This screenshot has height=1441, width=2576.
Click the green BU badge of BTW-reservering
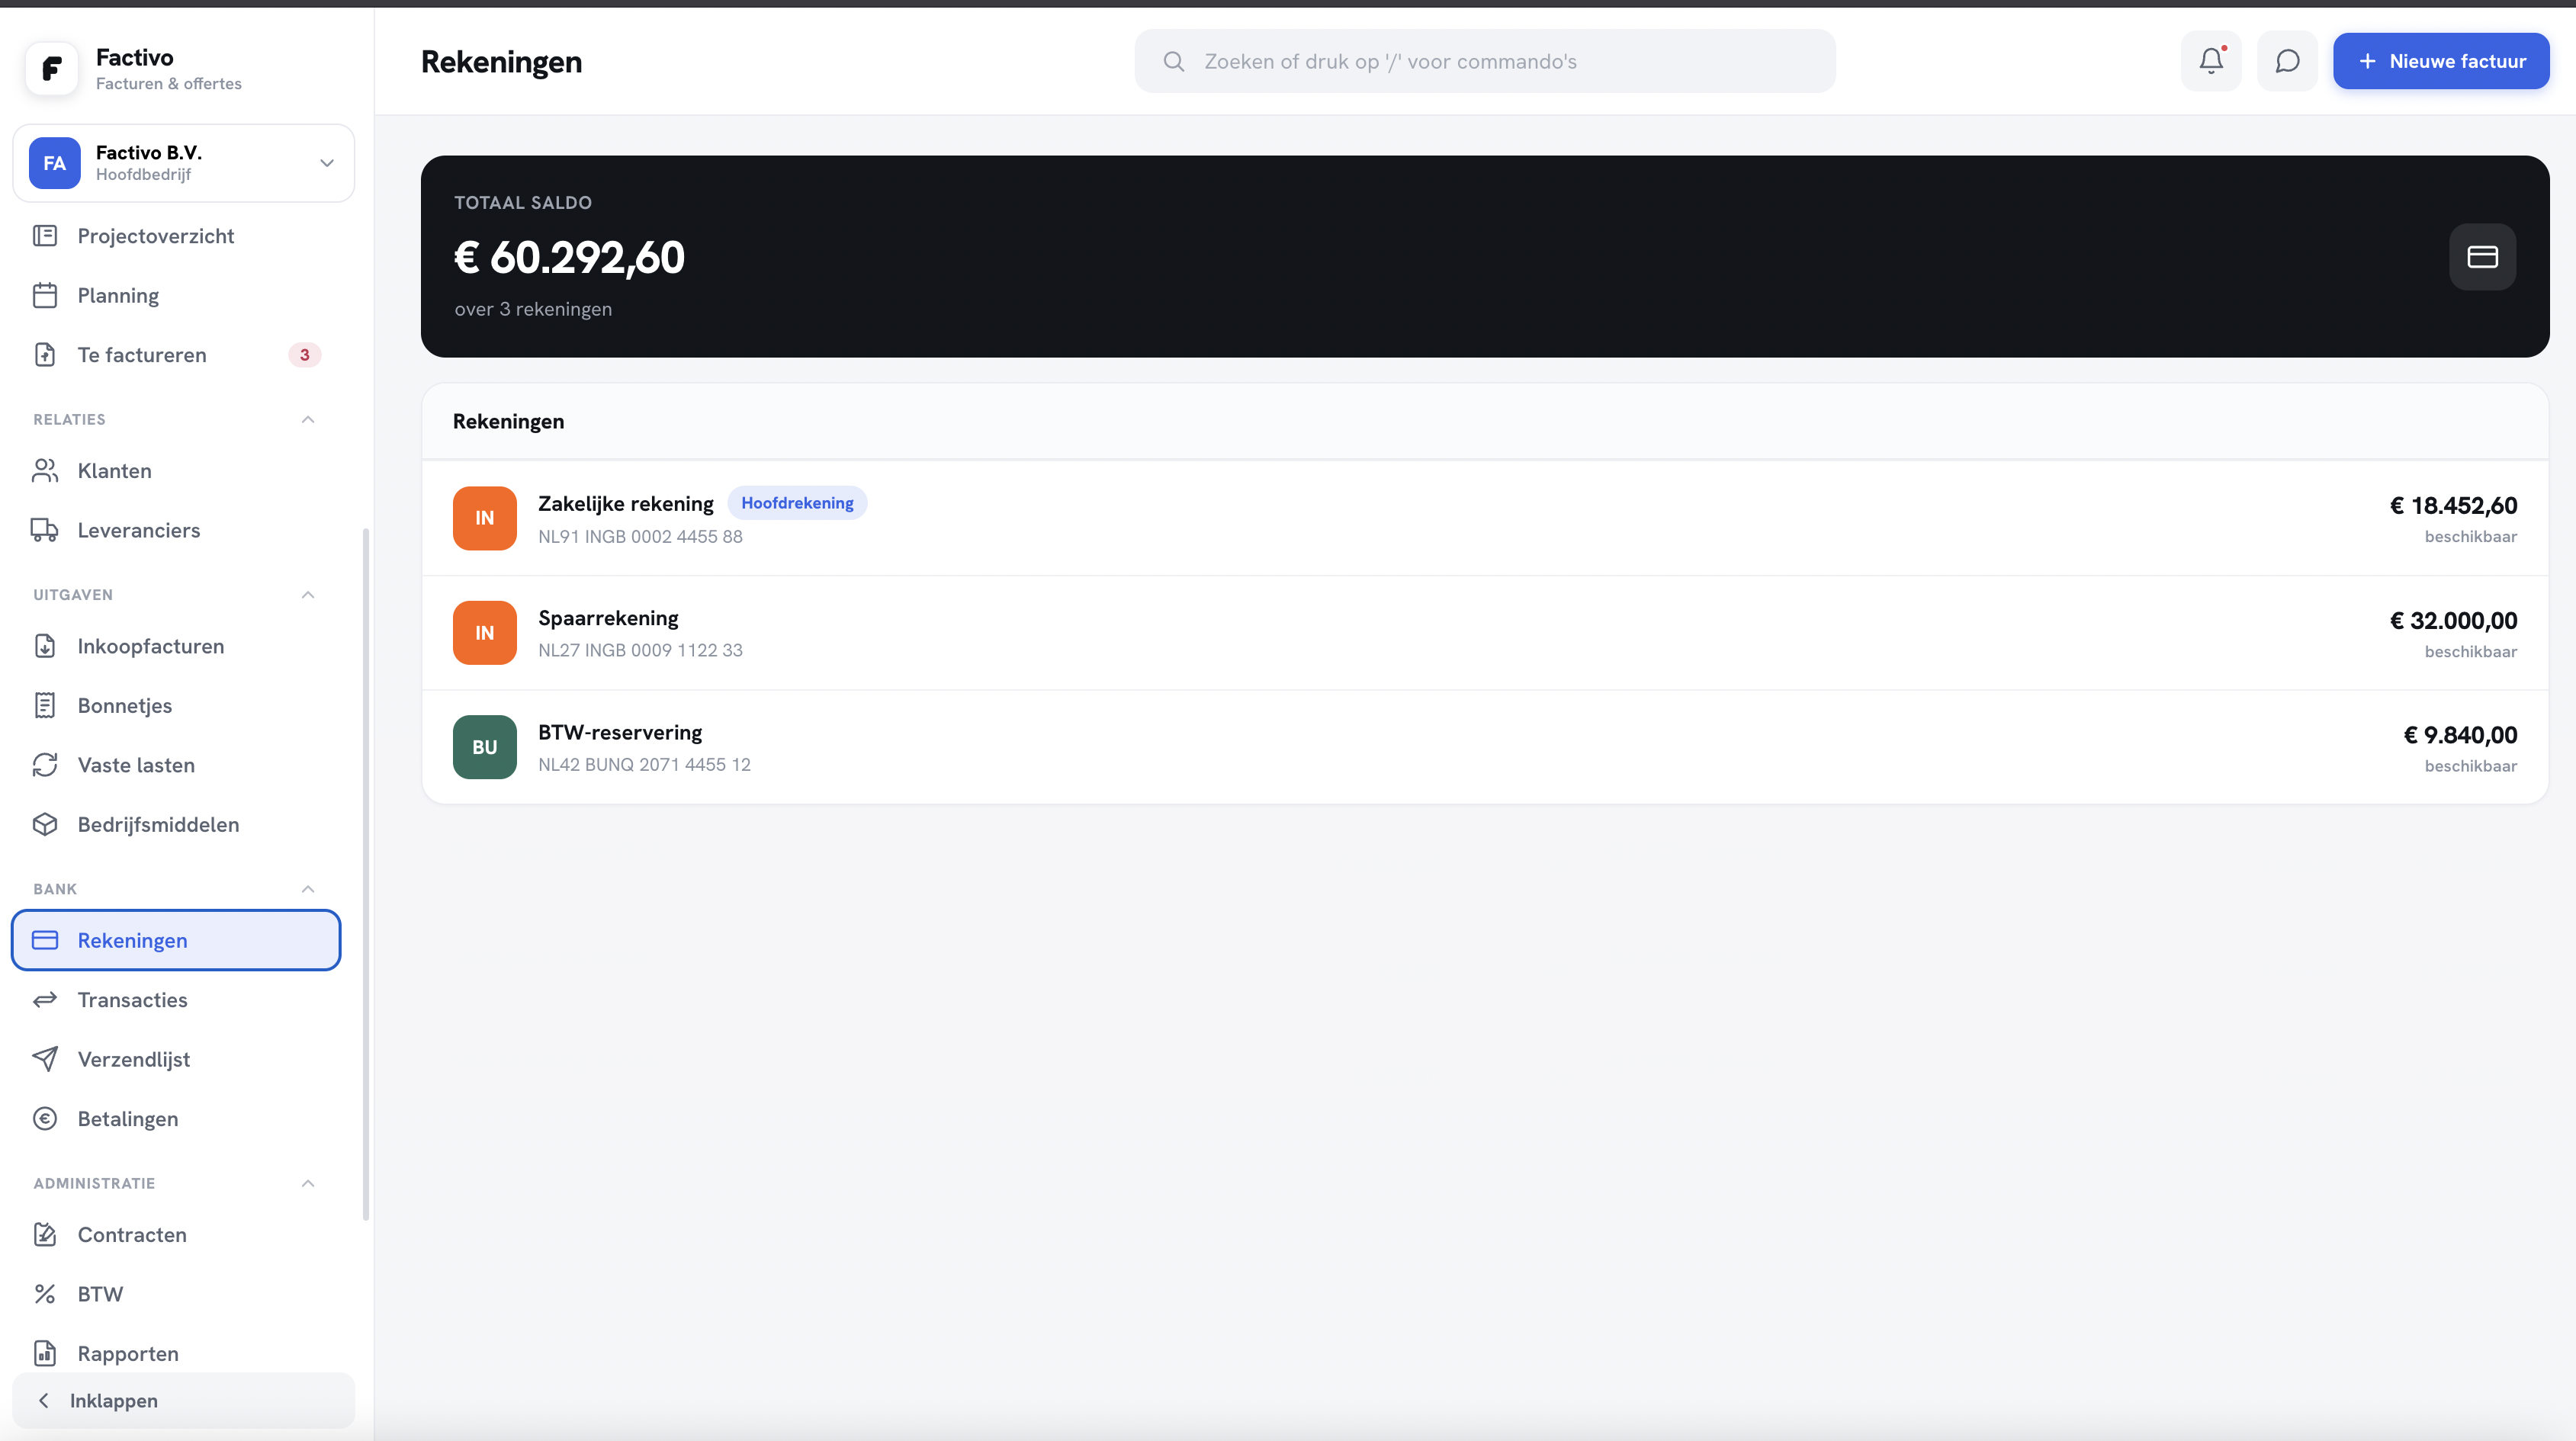point(485,747)
